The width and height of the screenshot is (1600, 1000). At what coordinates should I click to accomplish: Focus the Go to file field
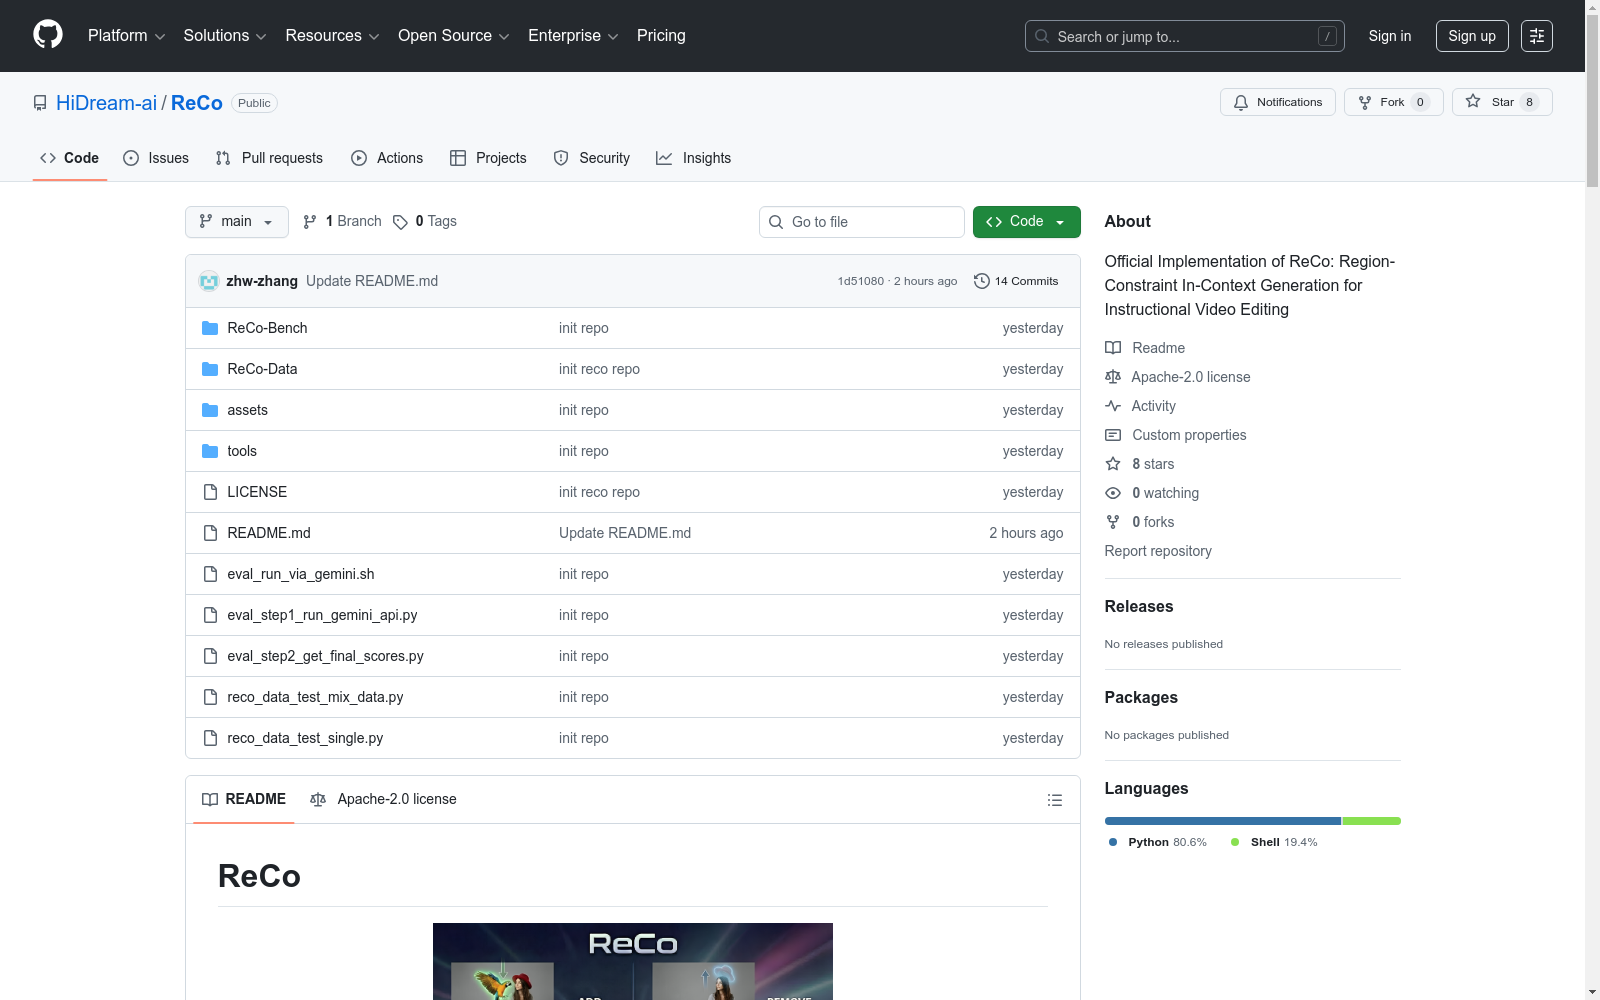[x=862, y=222]
